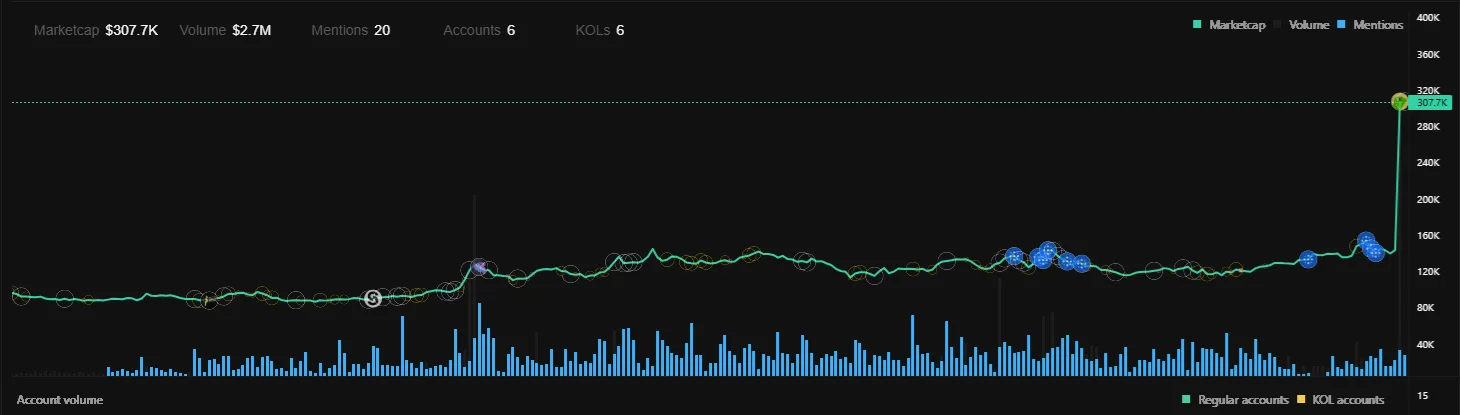Select the Volume $2.7M stat
The height and width of the screenshot is (415, 1460).
pyautogui.click(x=225, y=30)
